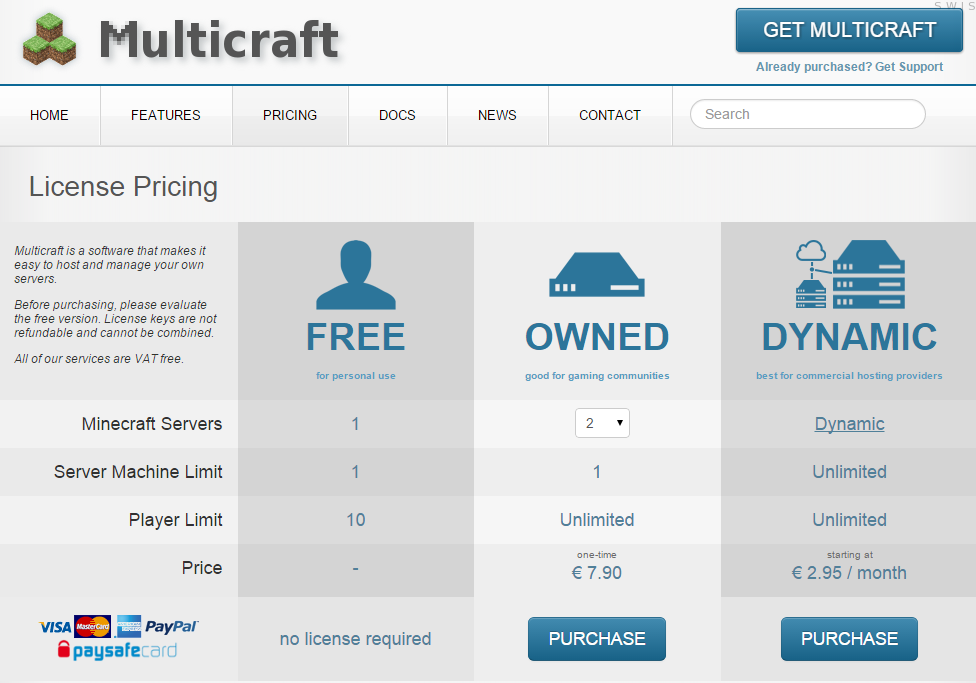Select the PayPal payment icon
The height and width of the screenshot is (683, 976).
171,626
